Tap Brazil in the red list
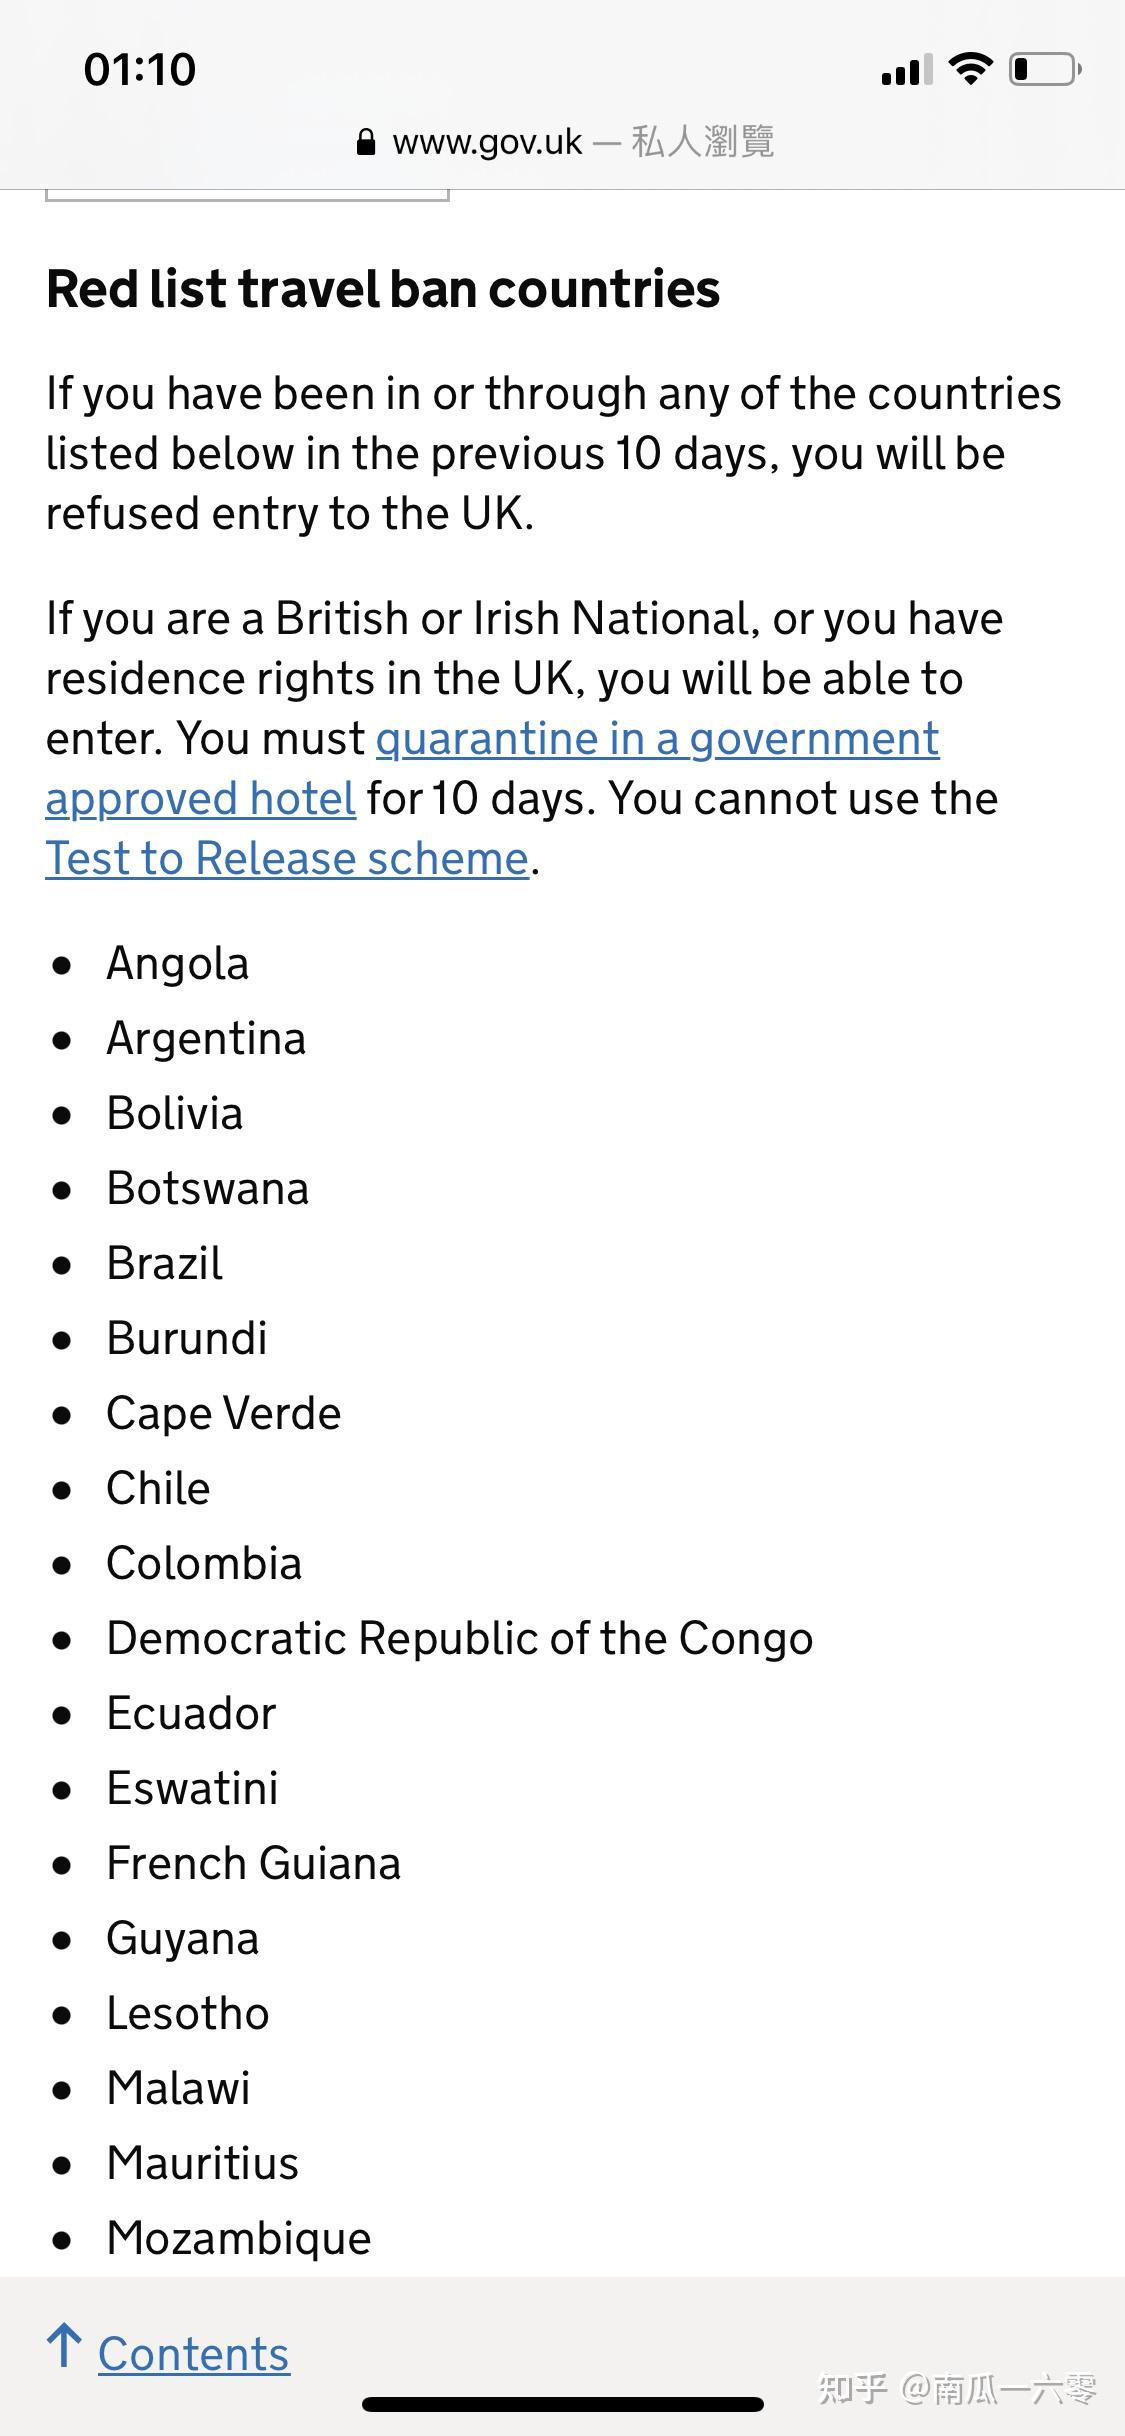1125x2436 pixels. click(165, 1264)
